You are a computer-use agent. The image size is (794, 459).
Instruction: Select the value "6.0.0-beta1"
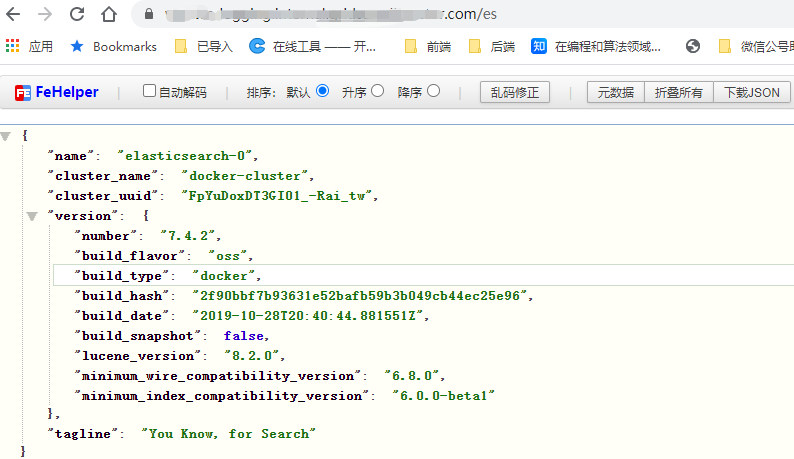(x=443, y=396)
